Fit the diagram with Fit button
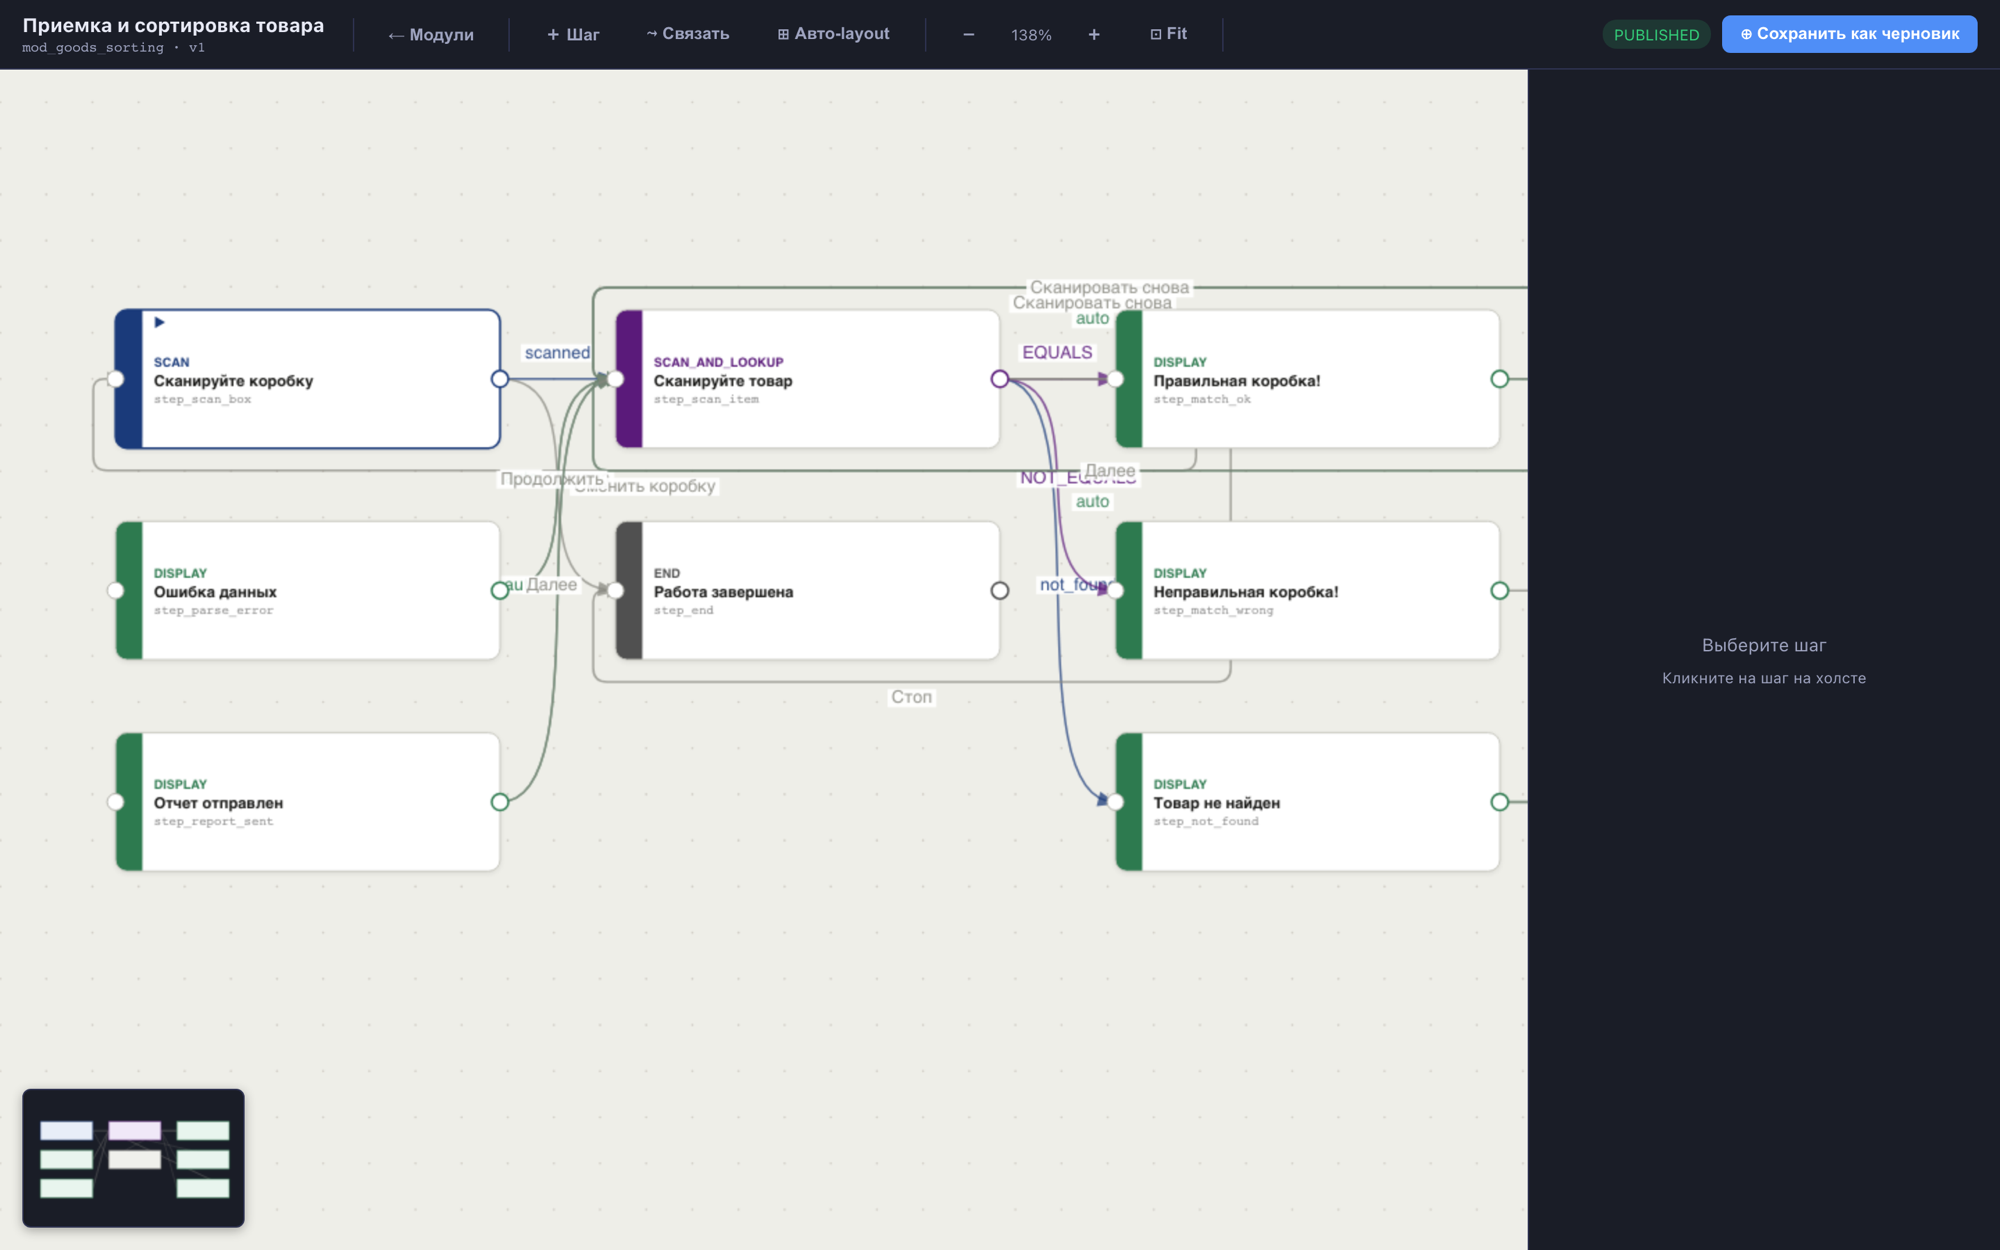Viewport: 2000px width, 1250px height. (1169, 34)
